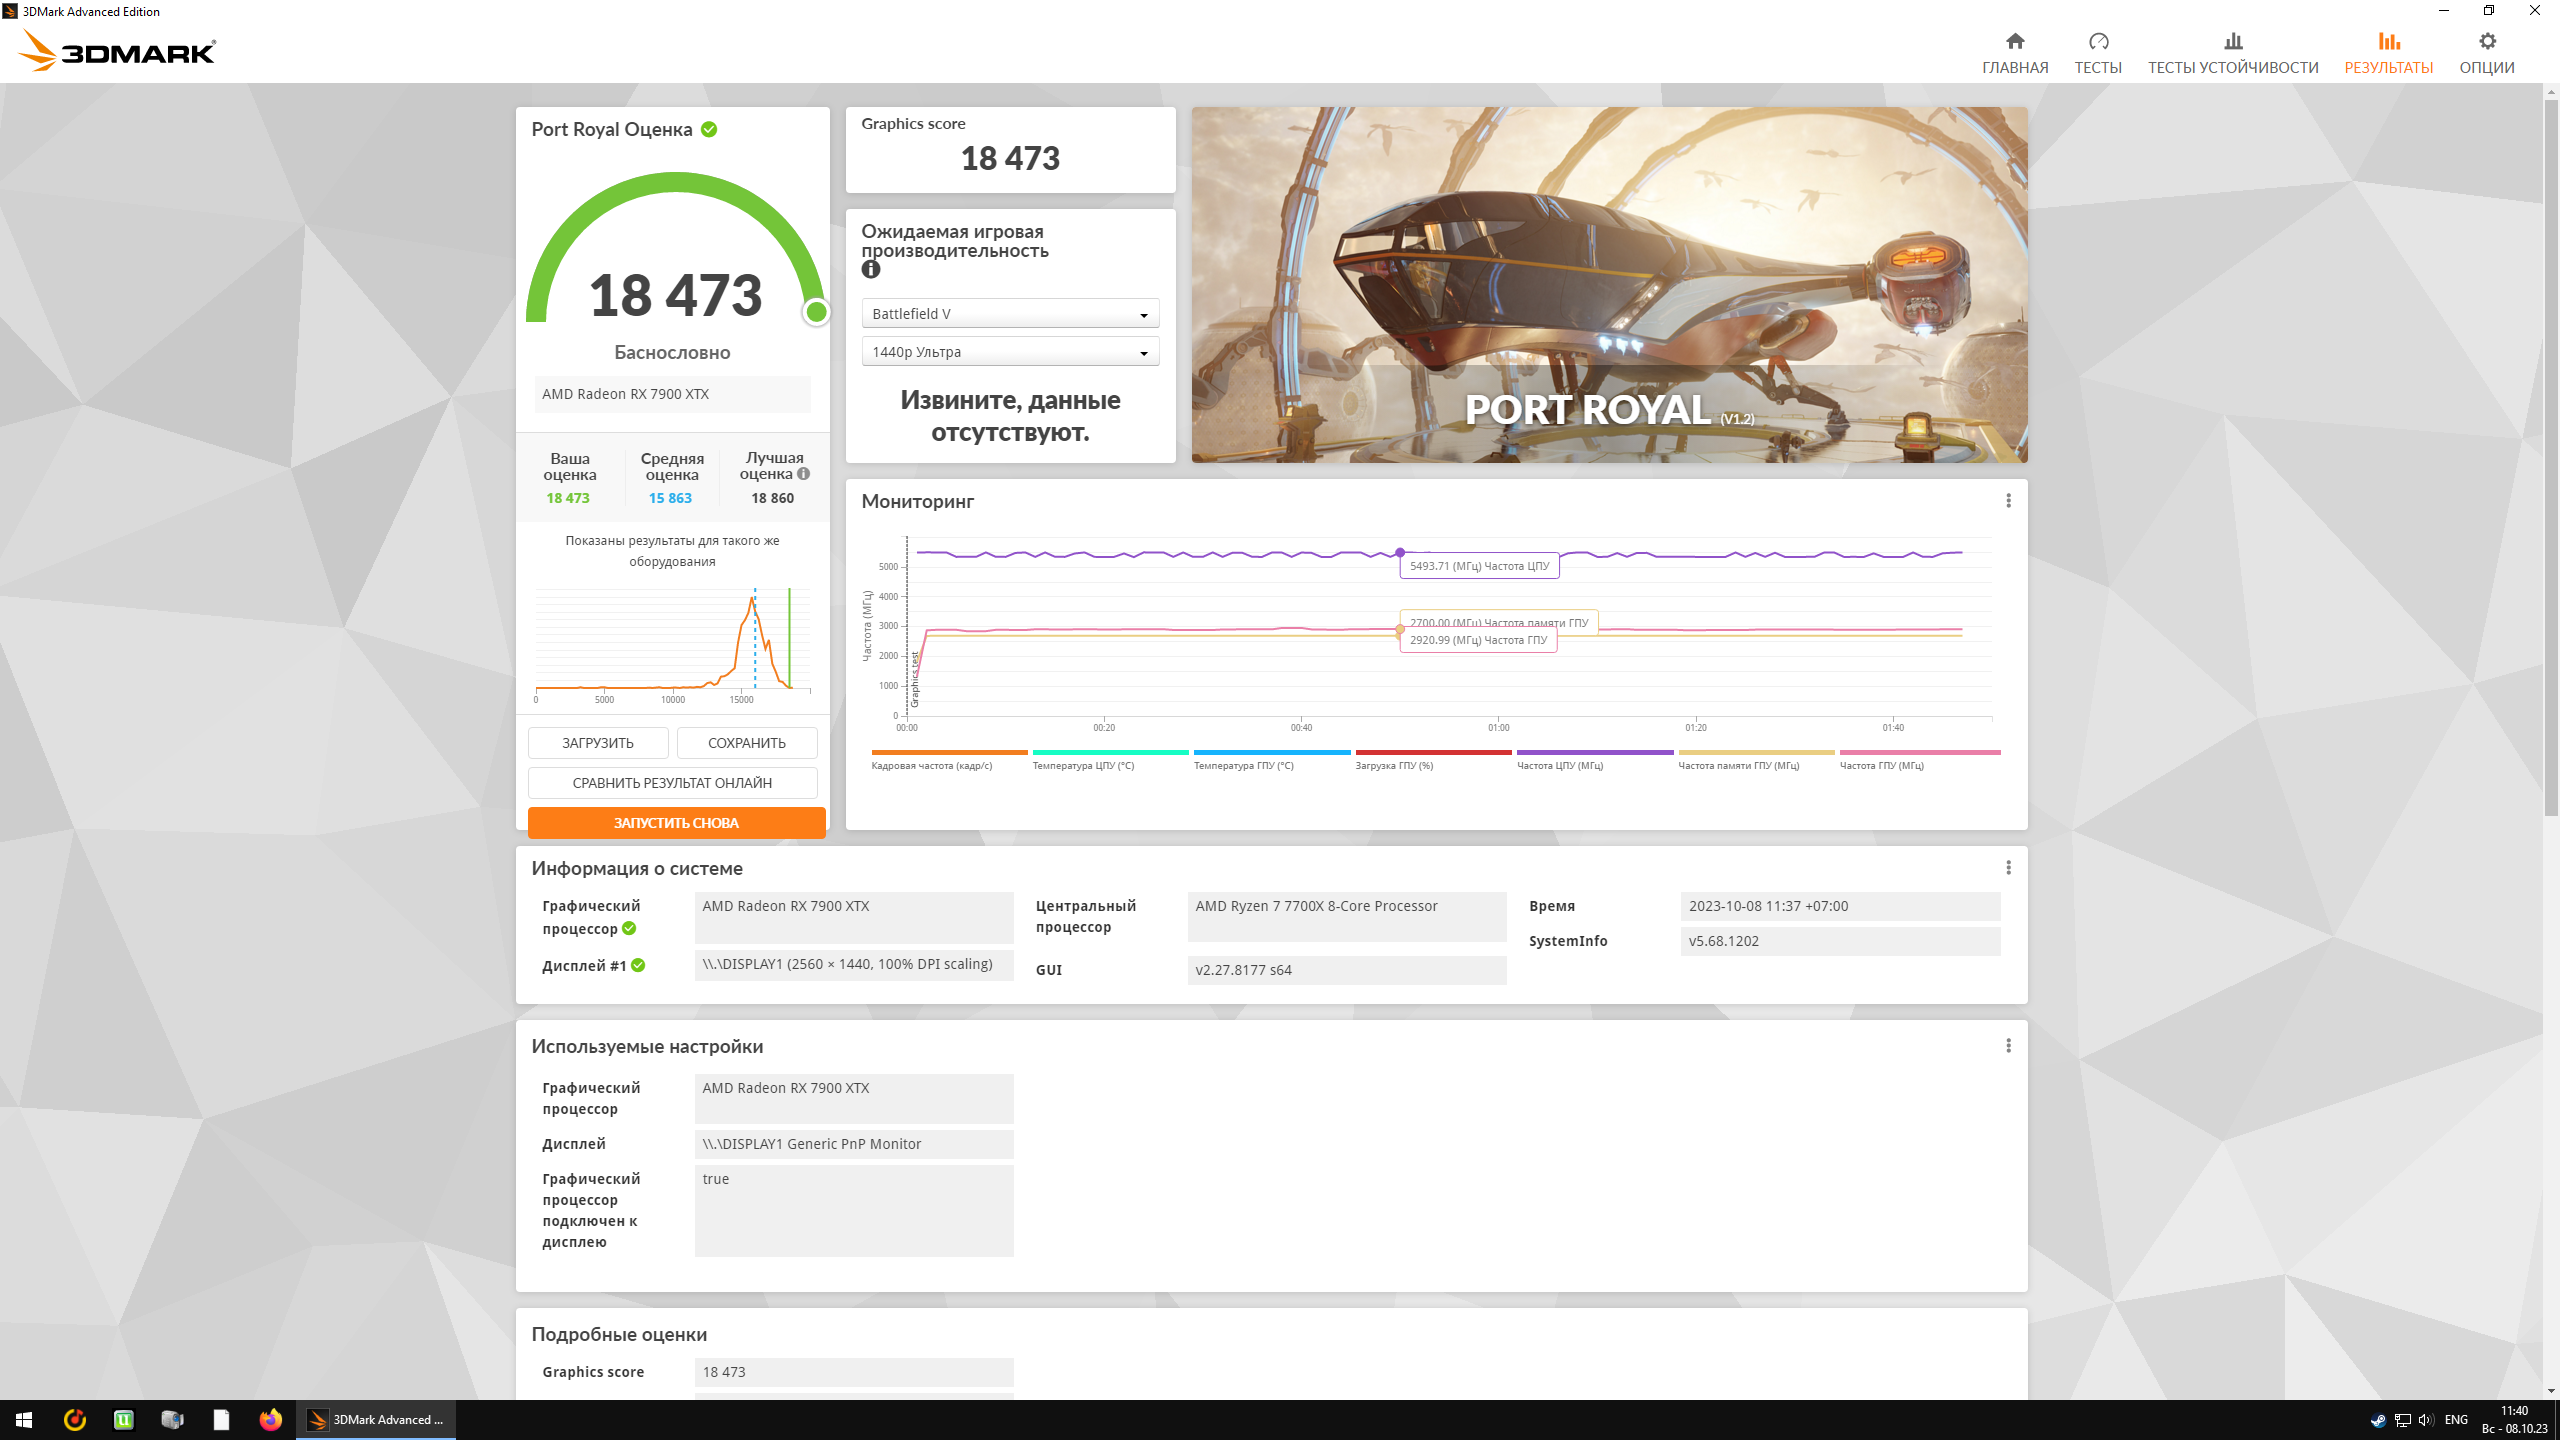Click info icon next to Лучшая оценка
Screen dimensions: 2560x1440
803,474
